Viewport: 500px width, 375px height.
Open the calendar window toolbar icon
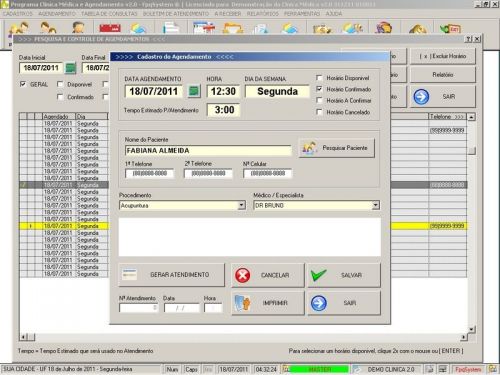pos(204,28)
